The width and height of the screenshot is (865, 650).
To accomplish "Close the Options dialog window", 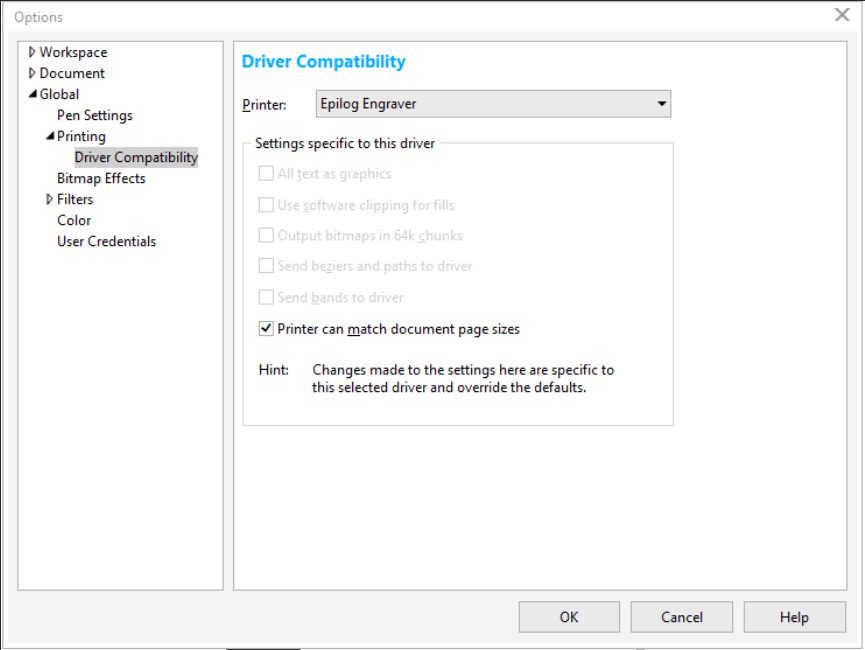I will 842,14.
